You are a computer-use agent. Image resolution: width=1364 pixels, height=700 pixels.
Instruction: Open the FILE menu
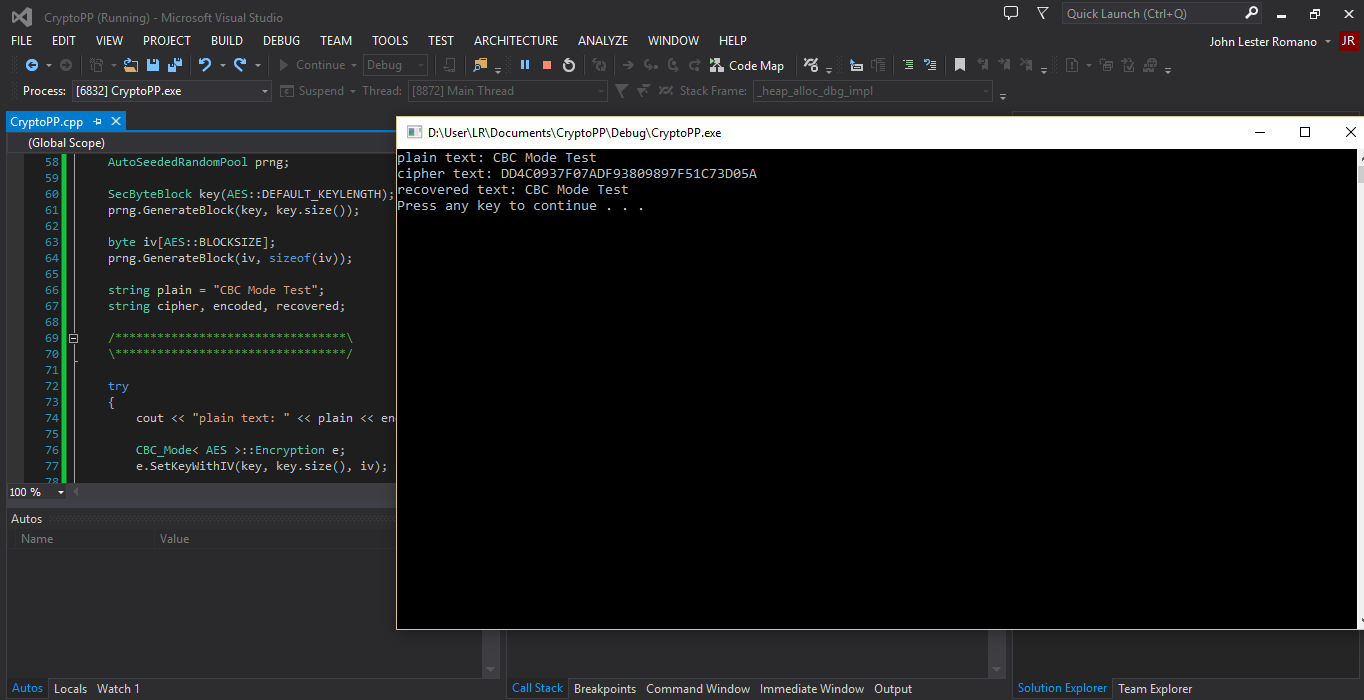[21, 41]
